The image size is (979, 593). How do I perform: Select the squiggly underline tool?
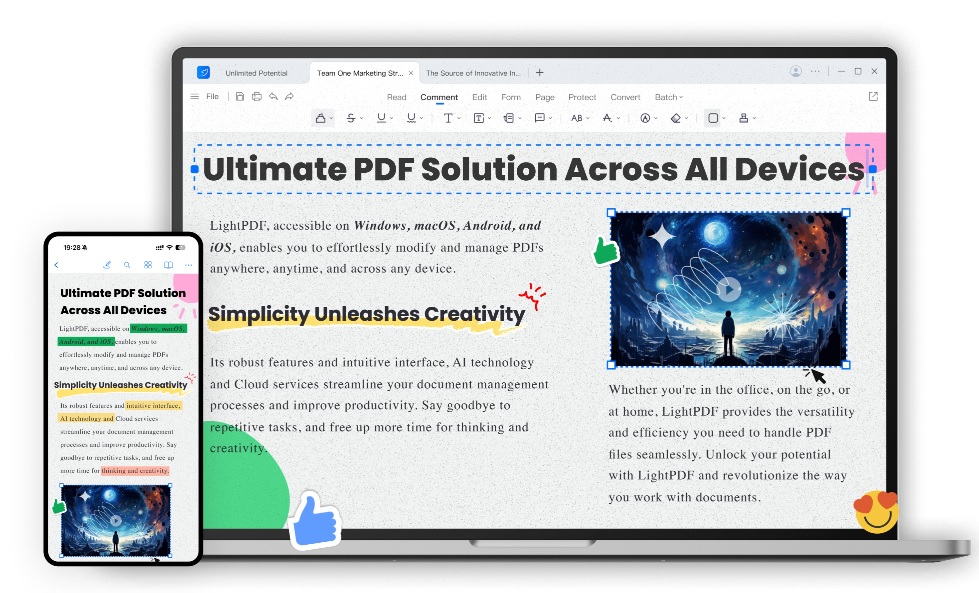[x=411, y=118]
